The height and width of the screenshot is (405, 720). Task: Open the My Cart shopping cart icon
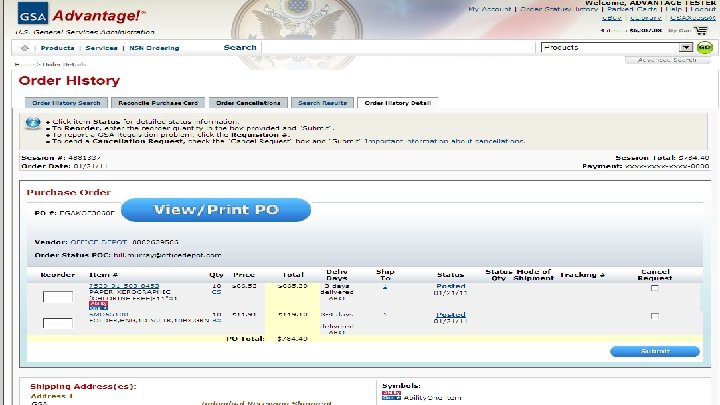(x=701, y=30)
